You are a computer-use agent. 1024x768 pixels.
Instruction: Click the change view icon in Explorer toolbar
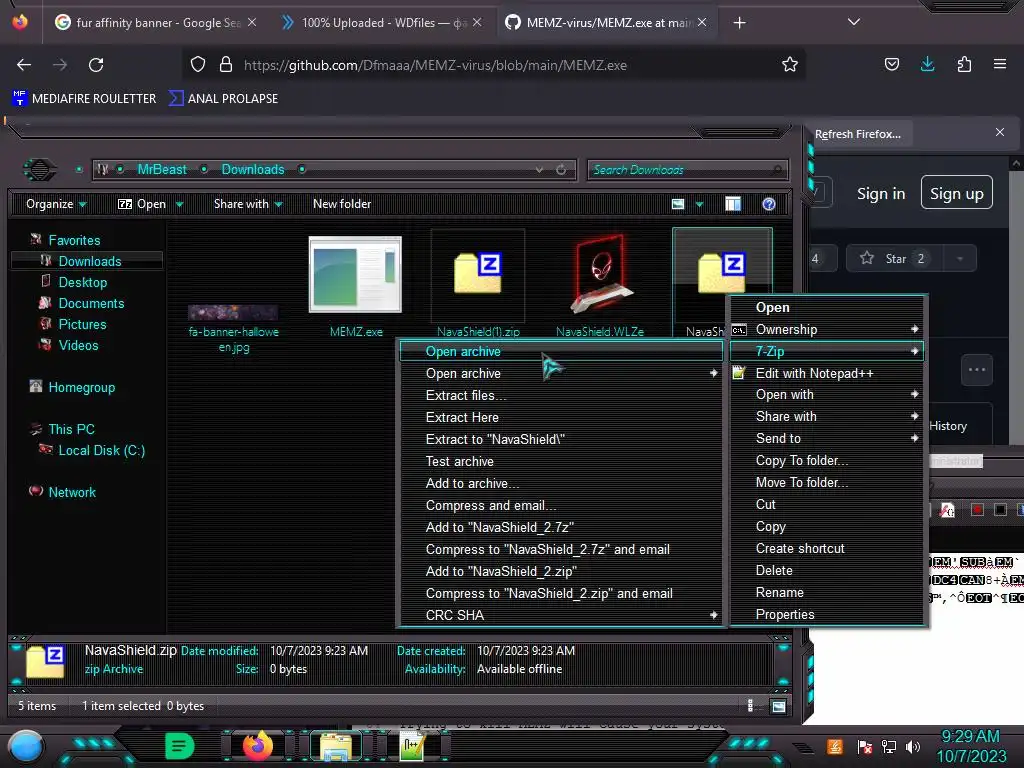point(678,204)
